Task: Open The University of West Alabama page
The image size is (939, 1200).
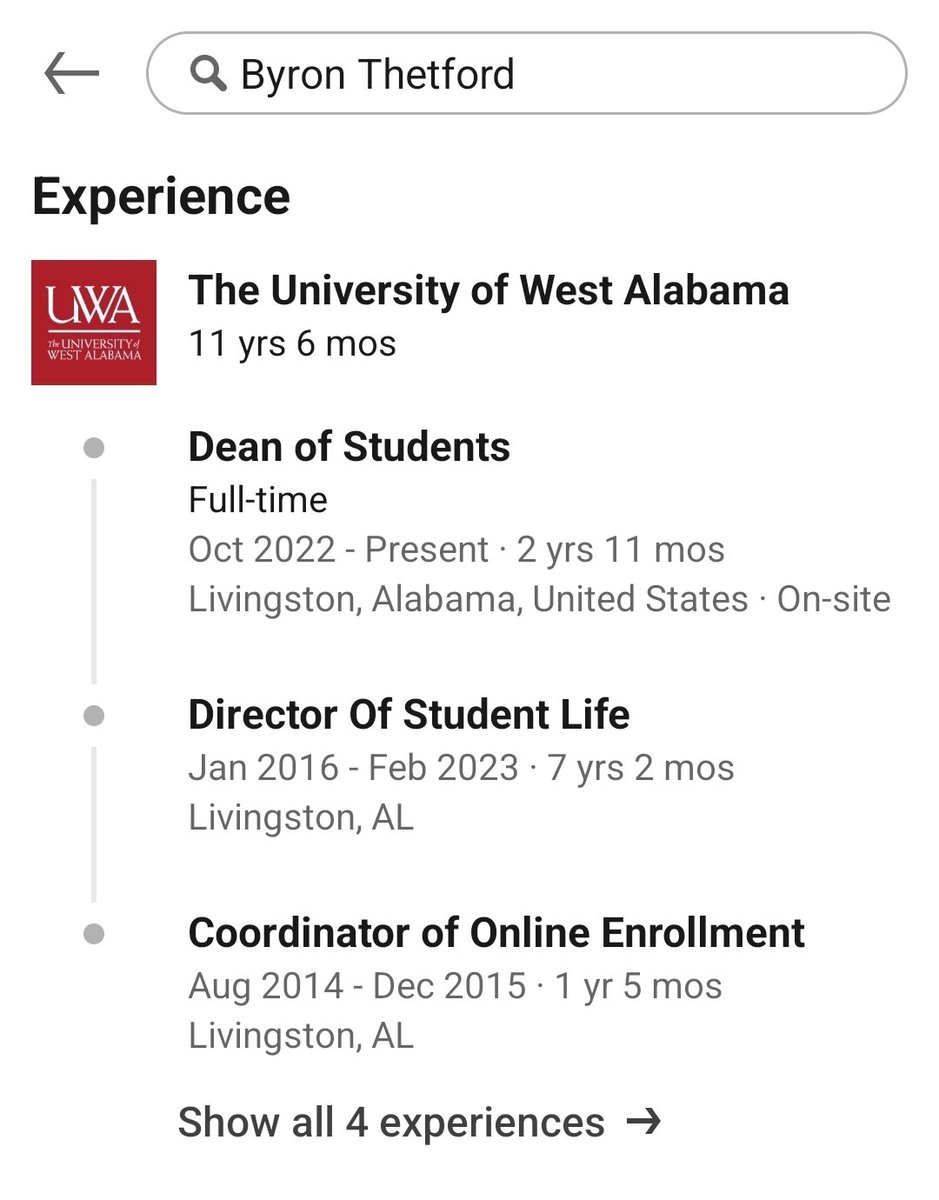Action: [488, 291]
